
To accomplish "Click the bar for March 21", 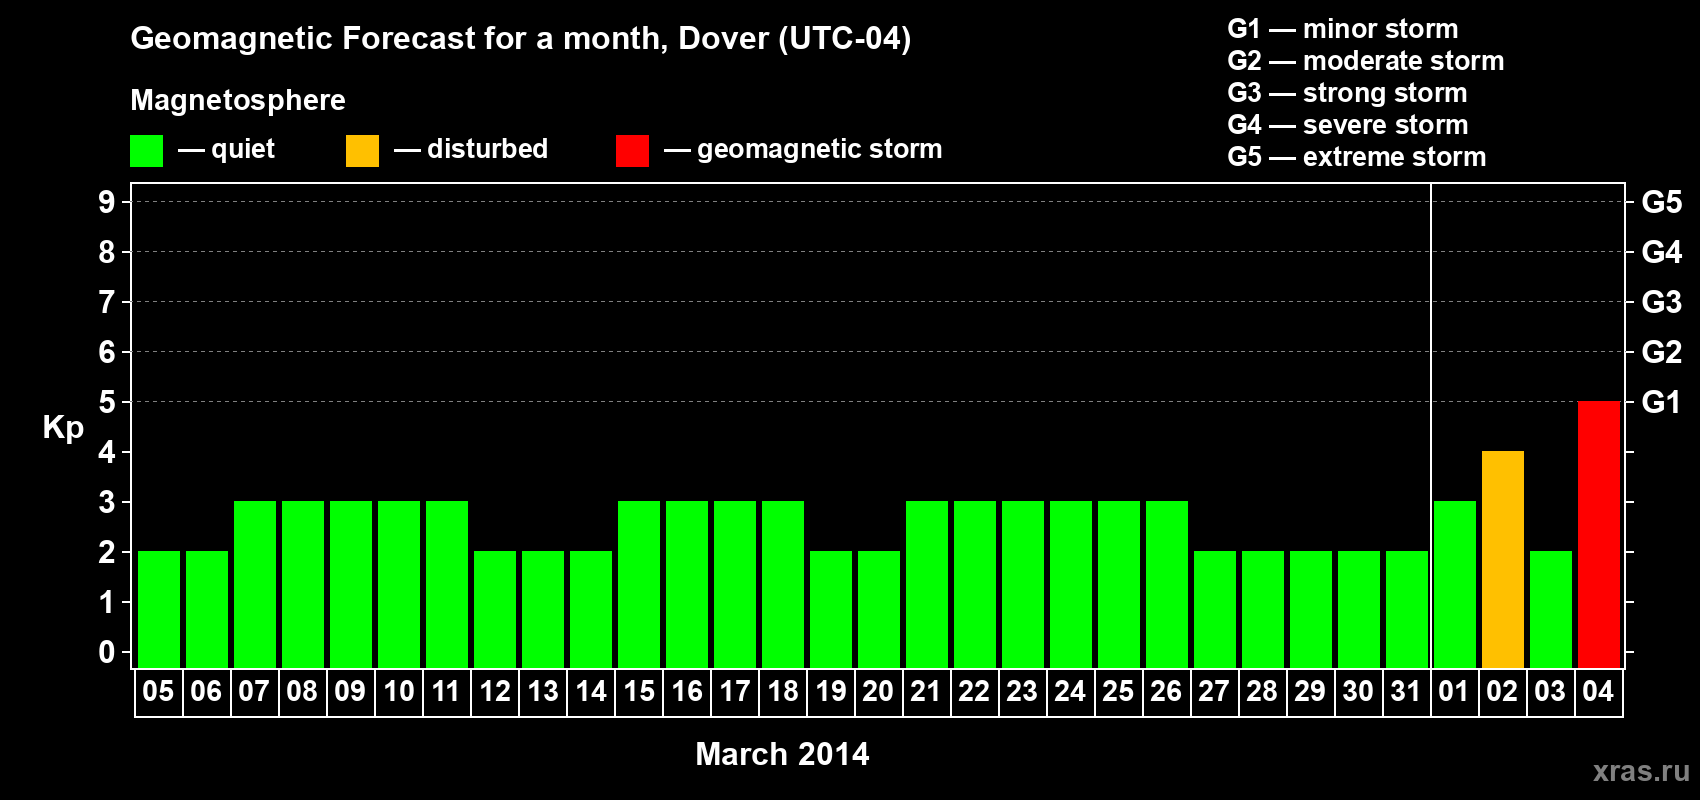I will (926, 584).
